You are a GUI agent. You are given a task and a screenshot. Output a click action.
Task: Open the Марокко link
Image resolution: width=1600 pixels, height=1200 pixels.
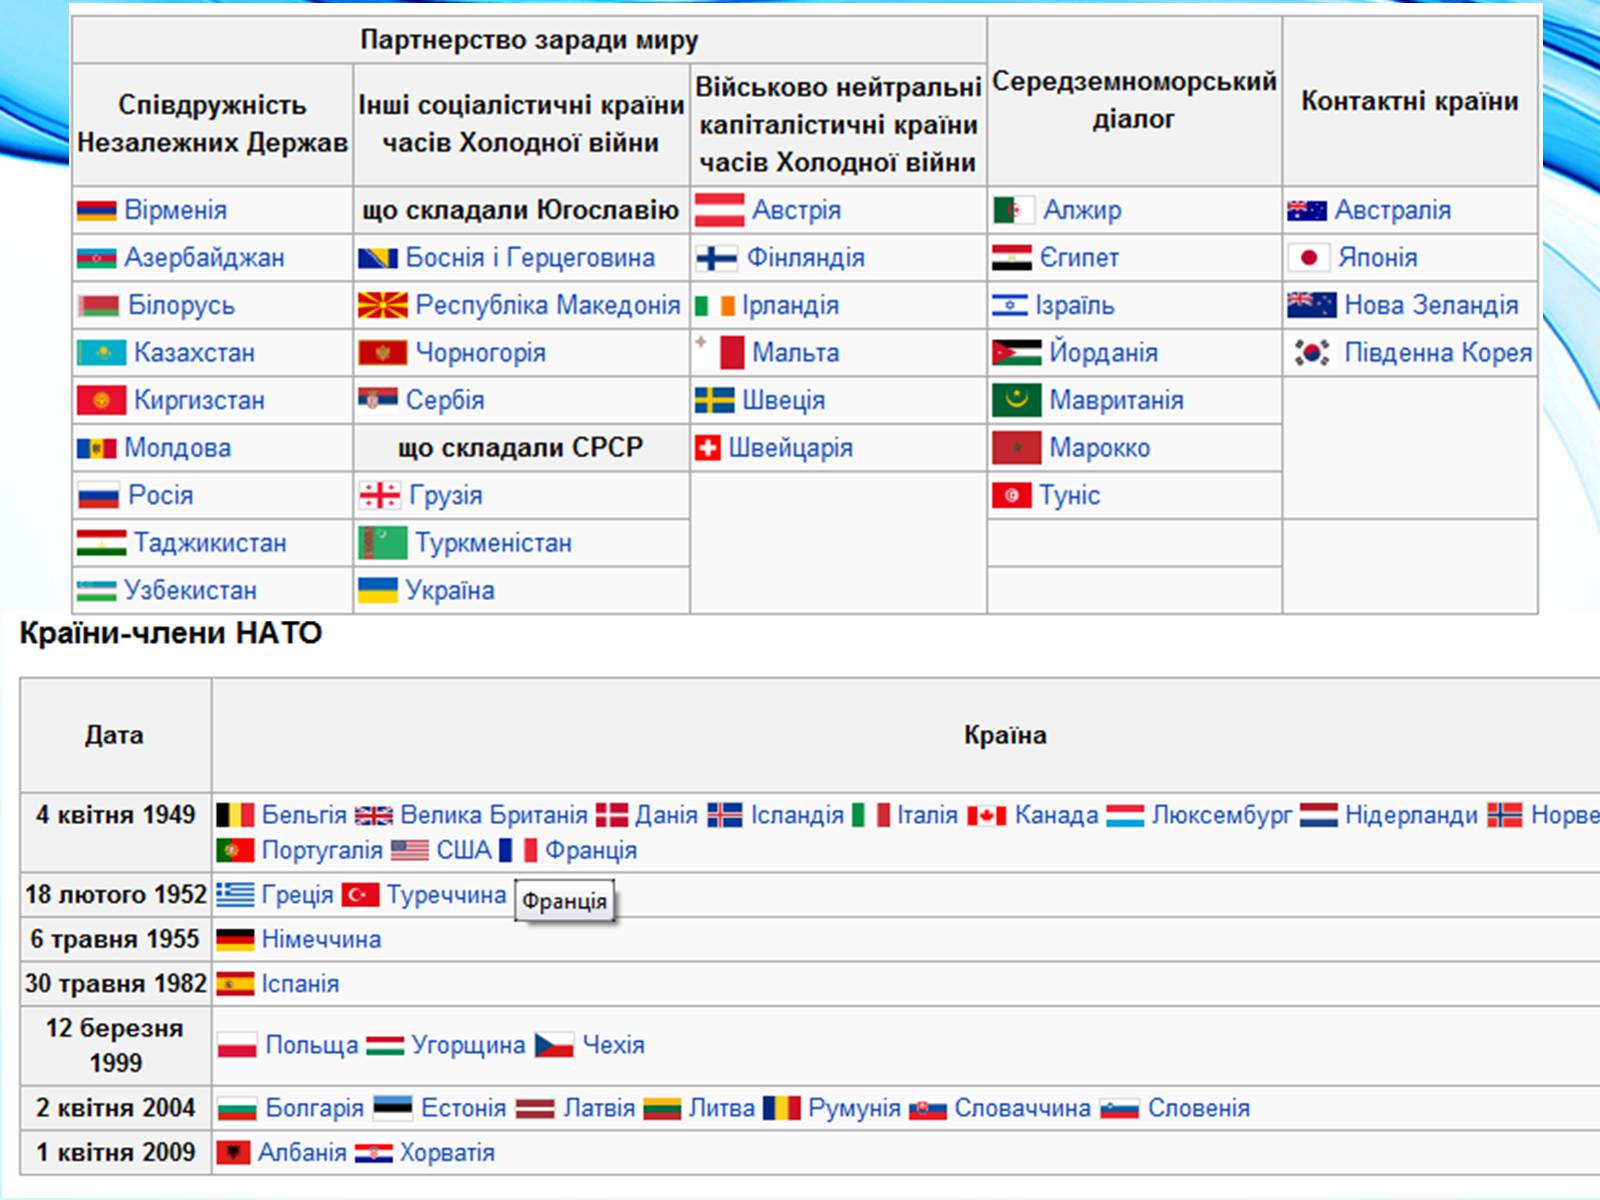tap(1099, 448)
